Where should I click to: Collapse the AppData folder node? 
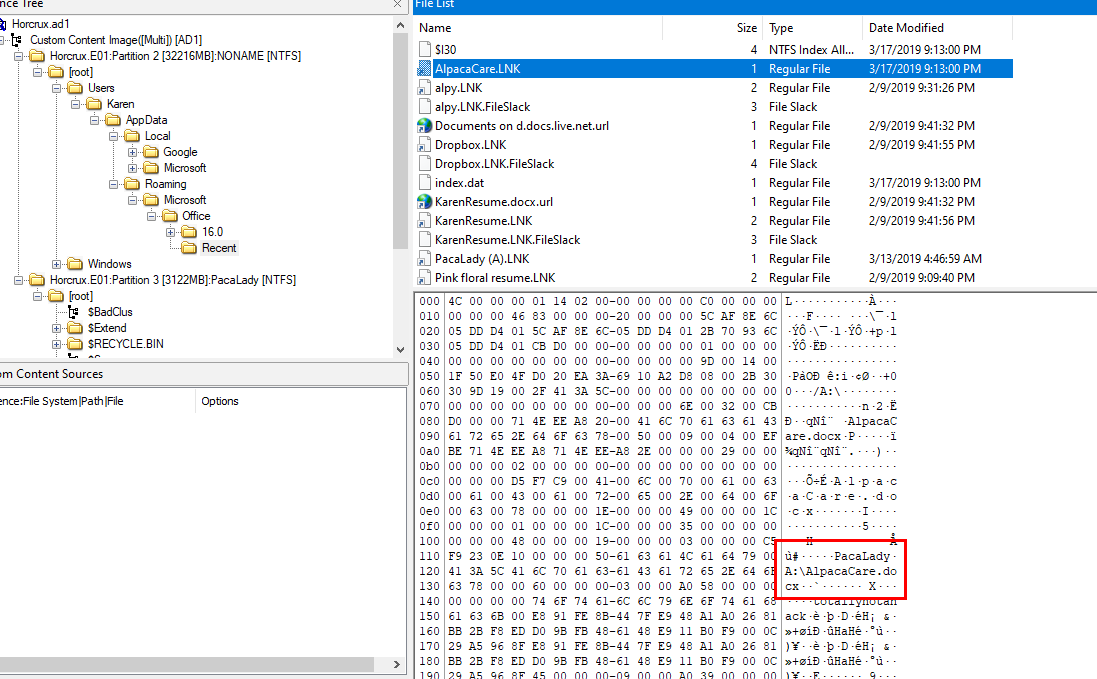point(94,120)
